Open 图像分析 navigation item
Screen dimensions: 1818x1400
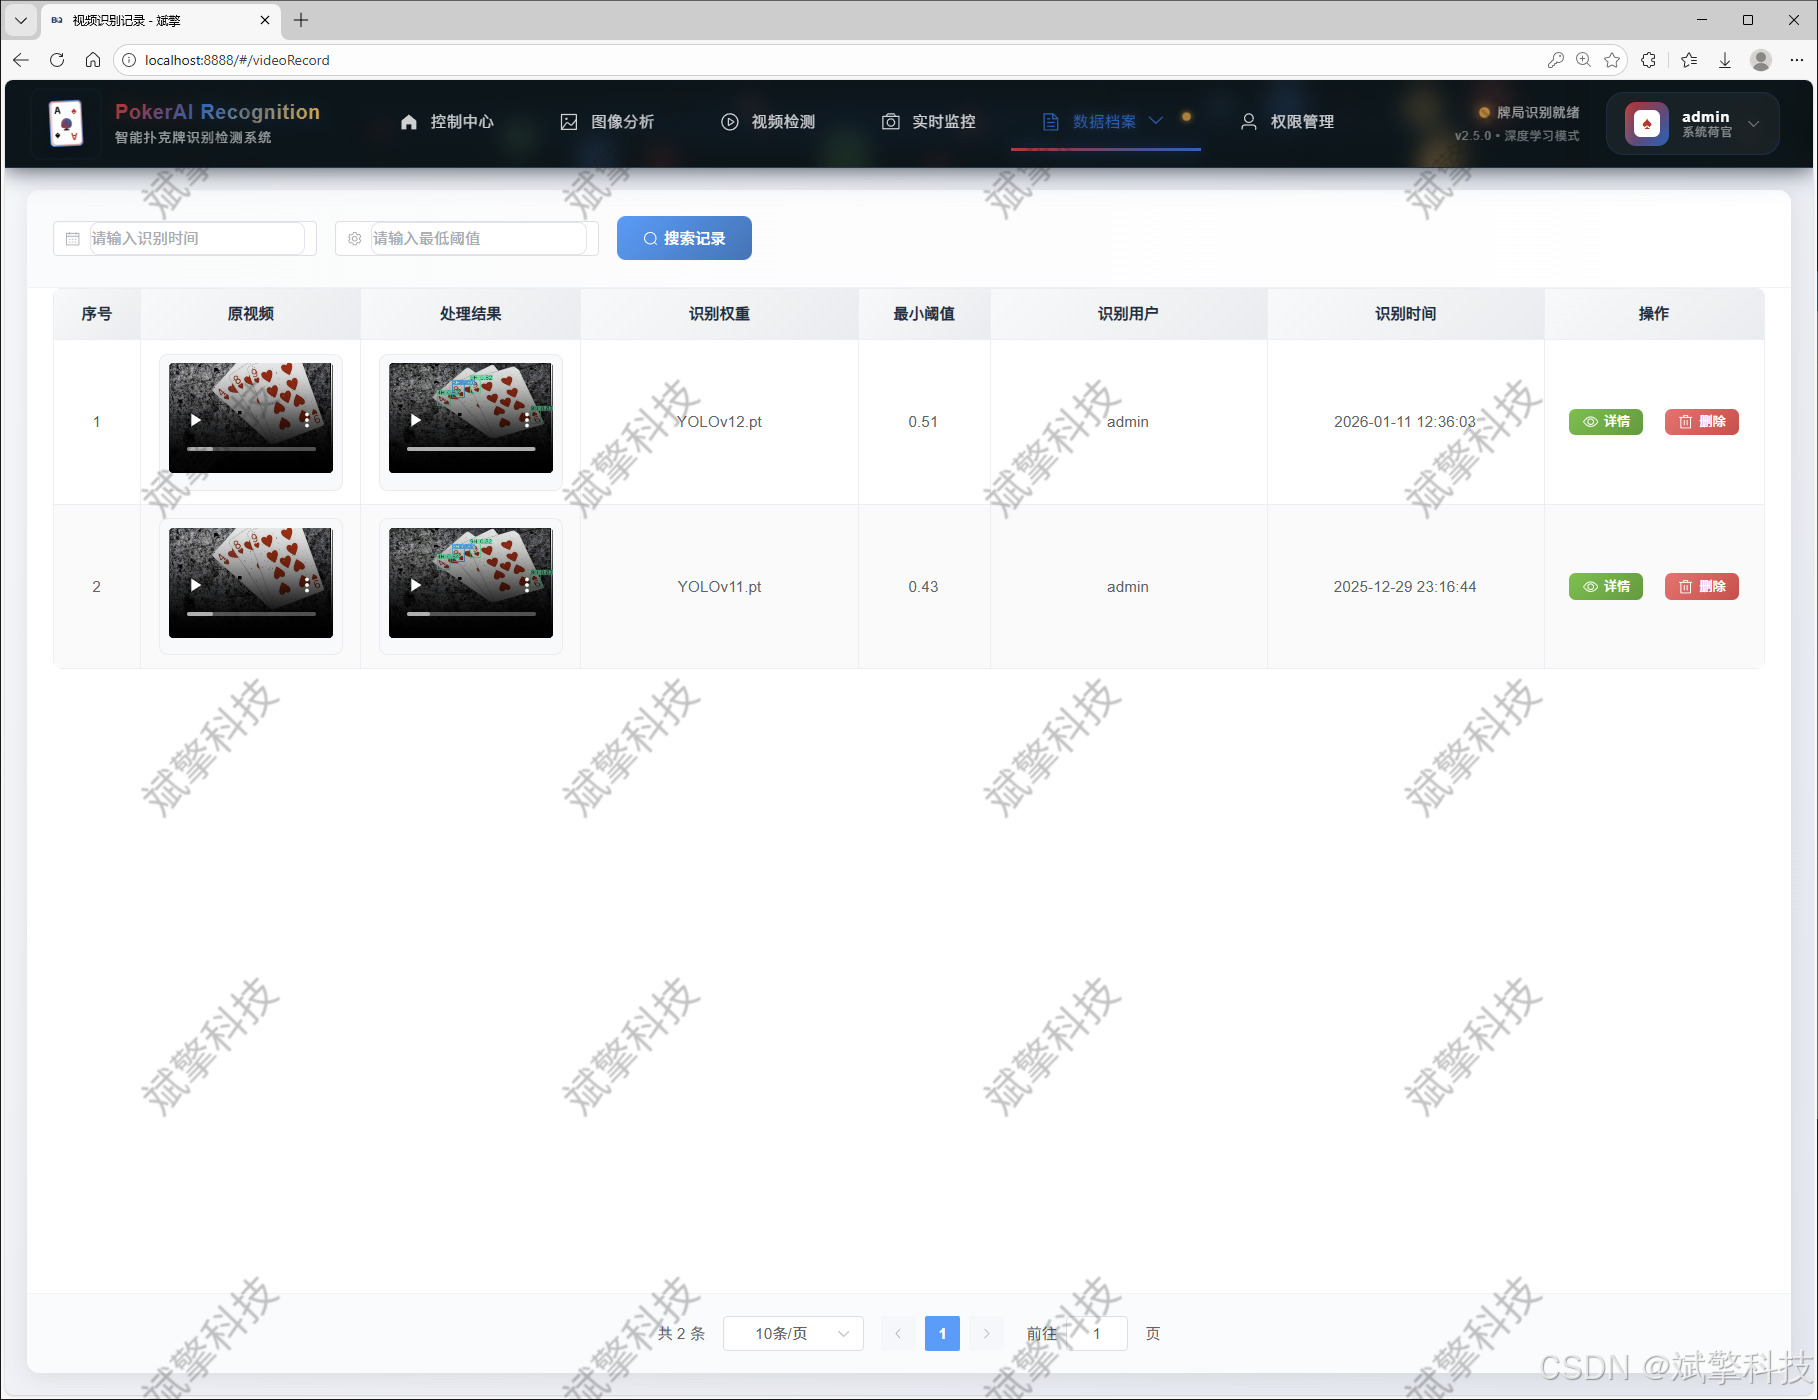tap(607, 122)
